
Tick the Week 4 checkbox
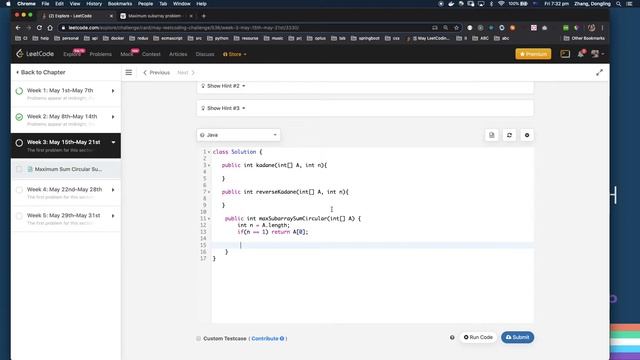pyautogui.click(x=19, y=190)
